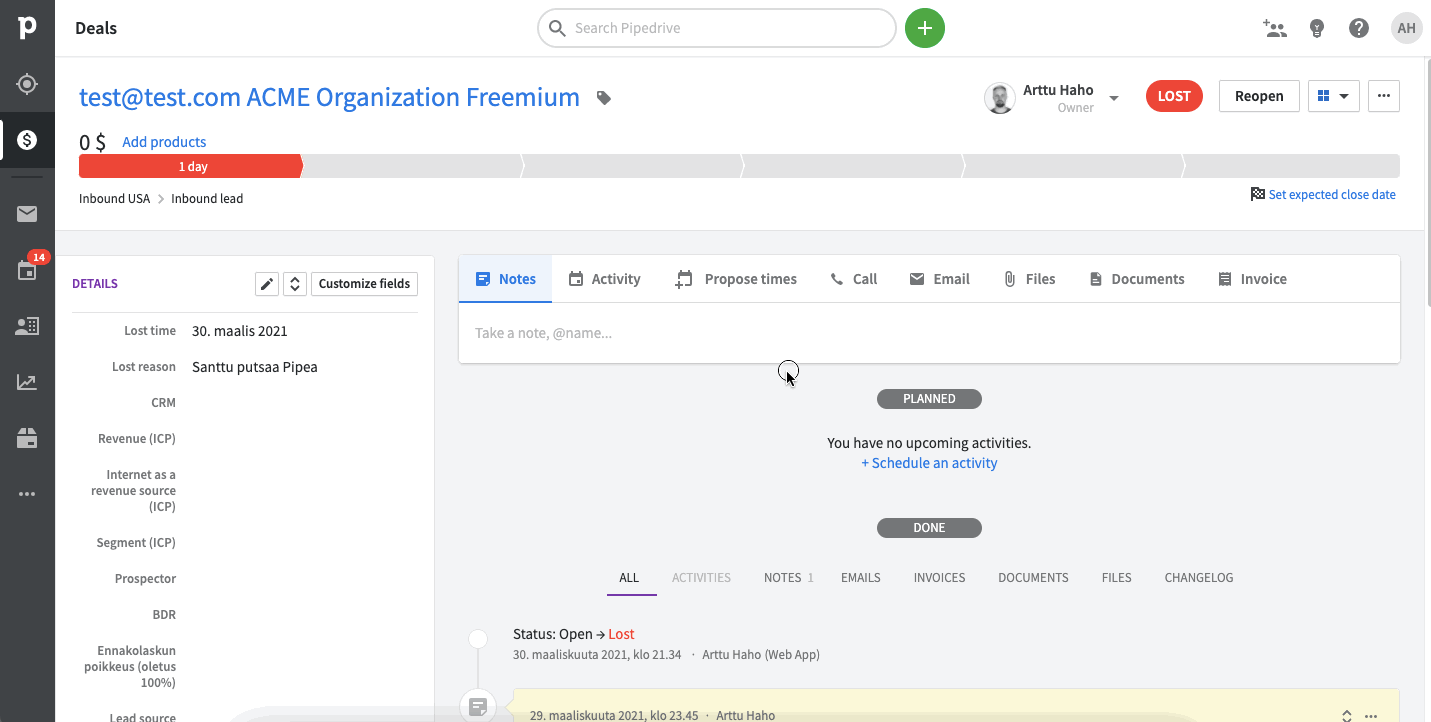The width and height of the screenshot is (1431, 722).
Task: Open the Files tab
Action: [1029, 279]
